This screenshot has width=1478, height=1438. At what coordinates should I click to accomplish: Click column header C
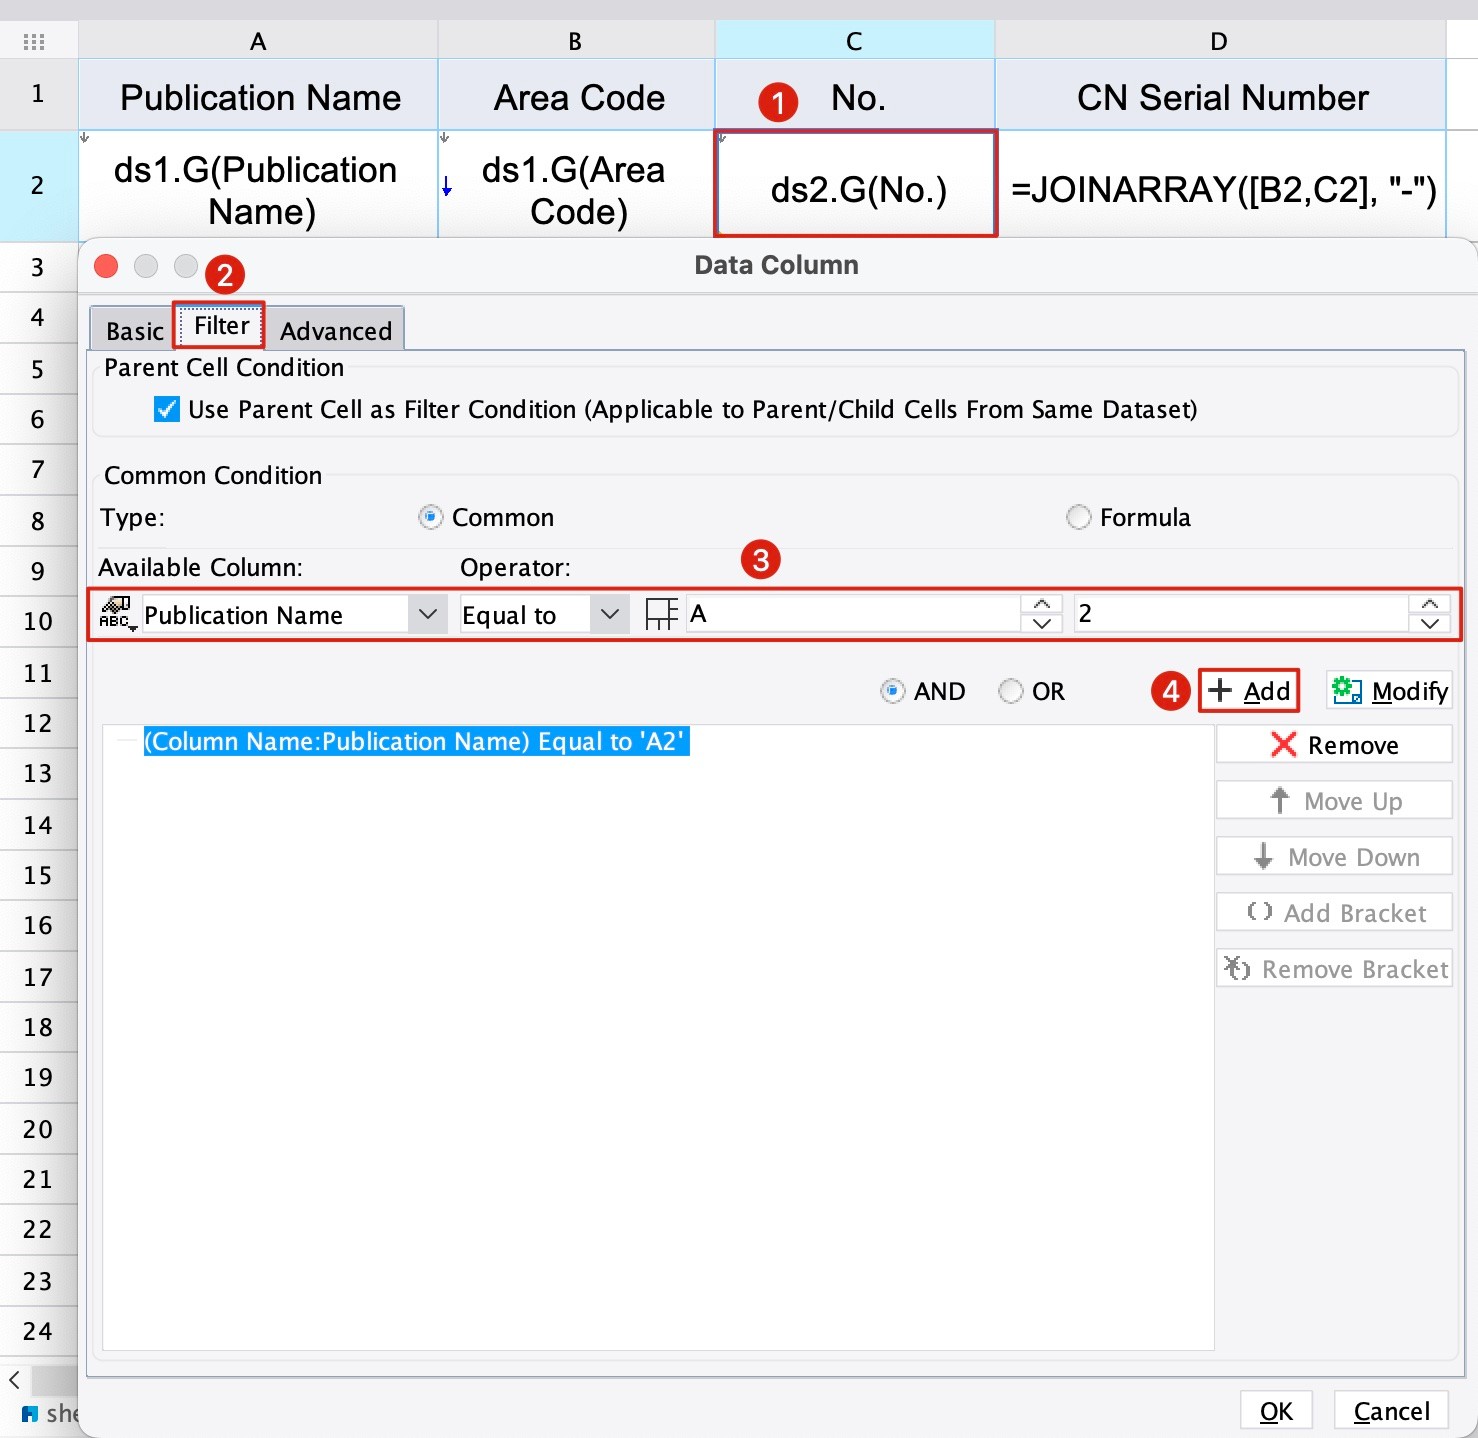(855, 41)
